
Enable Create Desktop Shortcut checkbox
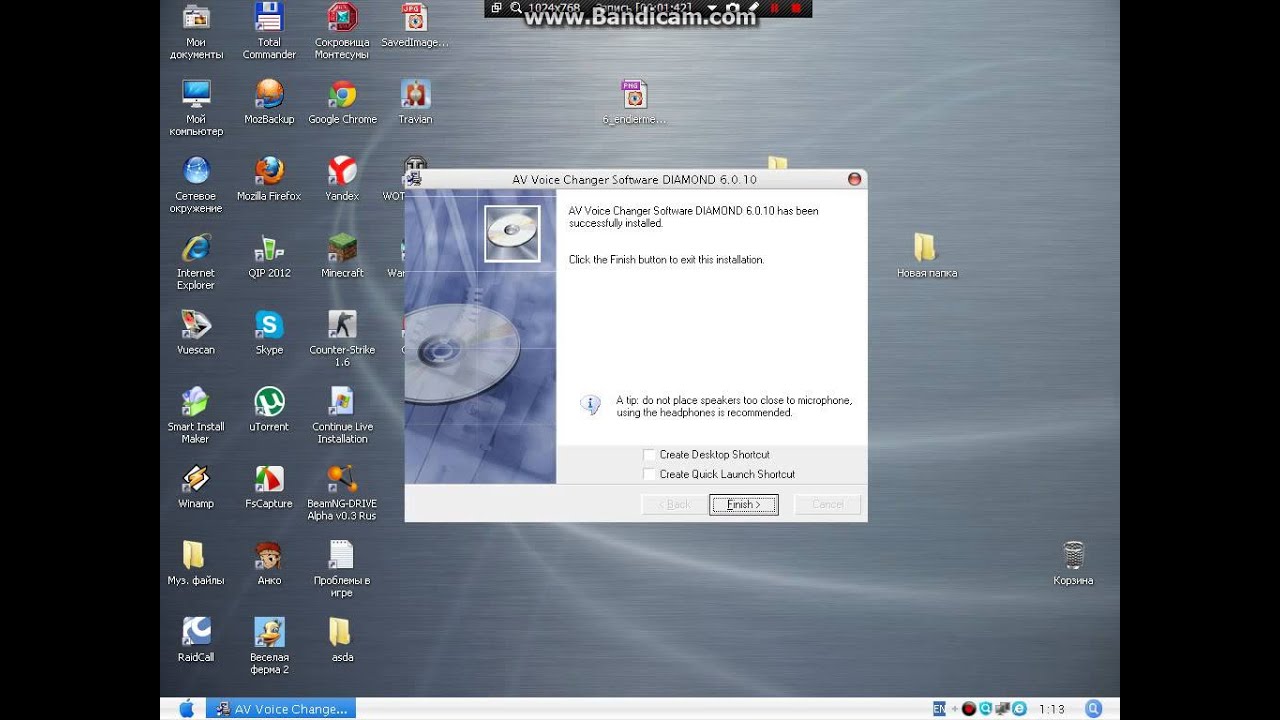(650, 455)
